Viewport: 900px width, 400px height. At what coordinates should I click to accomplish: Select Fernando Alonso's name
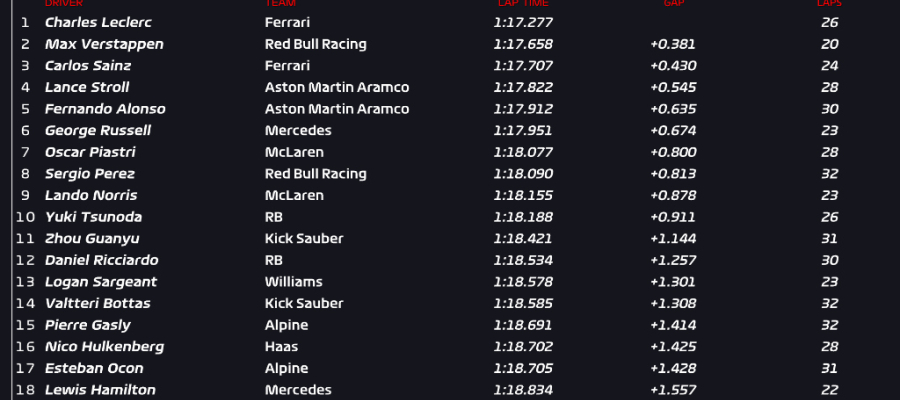click(105, 109)
